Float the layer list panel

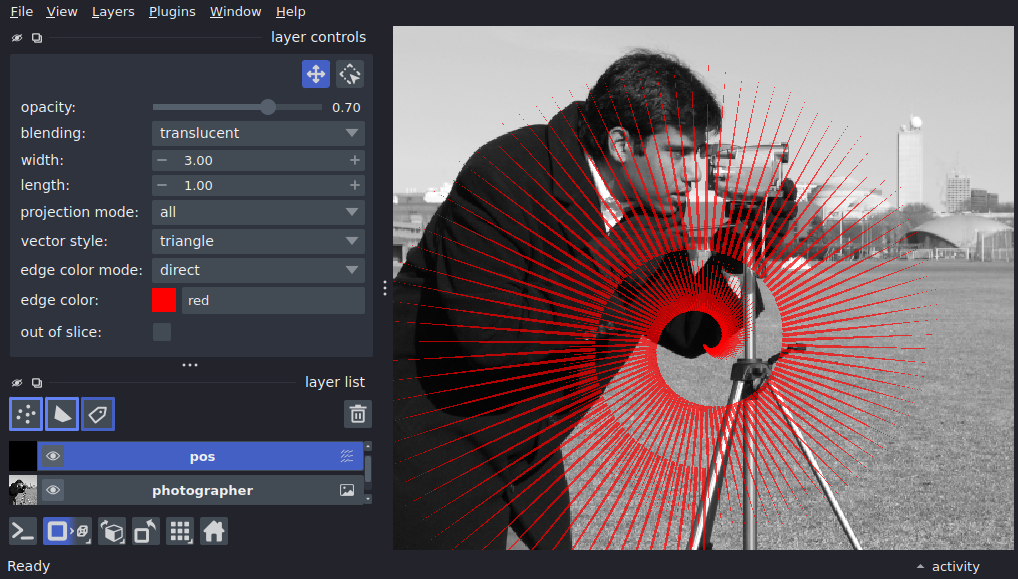37,382
